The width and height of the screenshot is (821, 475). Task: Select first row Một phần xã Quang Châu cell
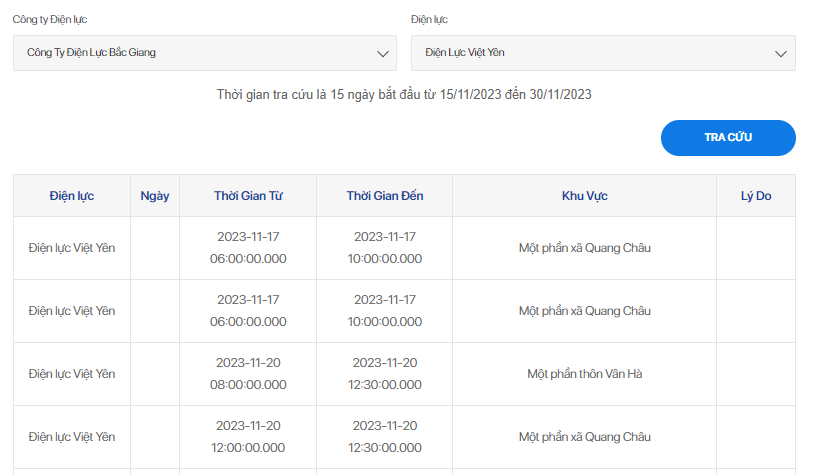pyautogui.click(x=585, y=248)
